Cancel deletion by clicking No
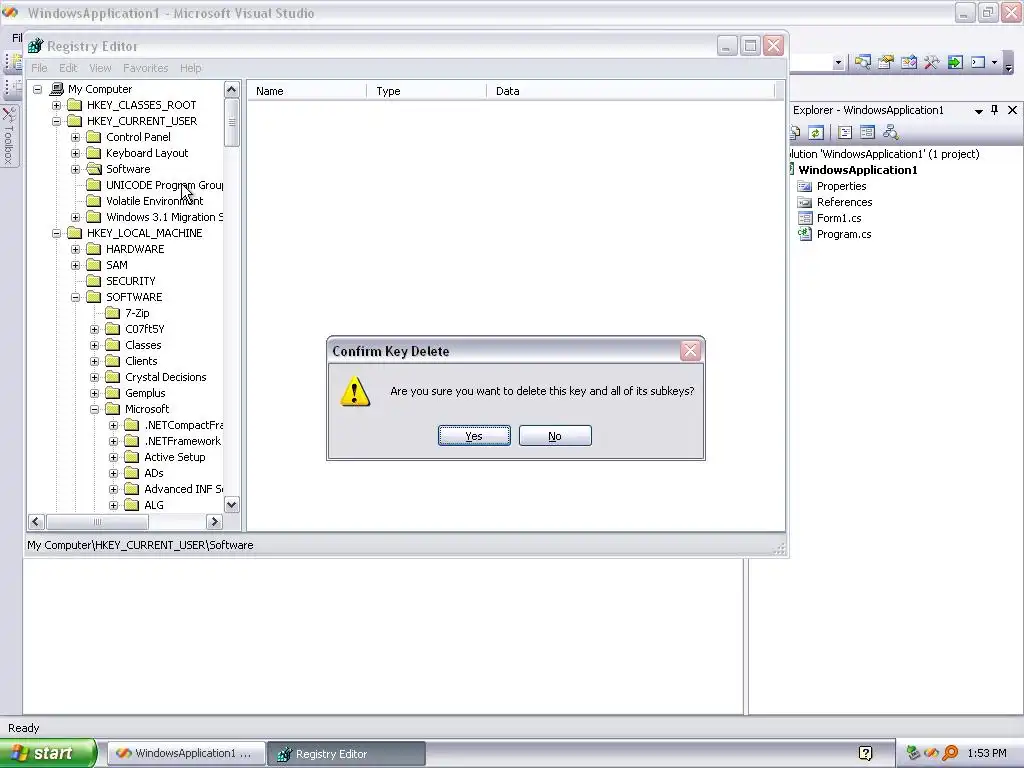Screen dimensions: 1024x768 coord(555,436)
